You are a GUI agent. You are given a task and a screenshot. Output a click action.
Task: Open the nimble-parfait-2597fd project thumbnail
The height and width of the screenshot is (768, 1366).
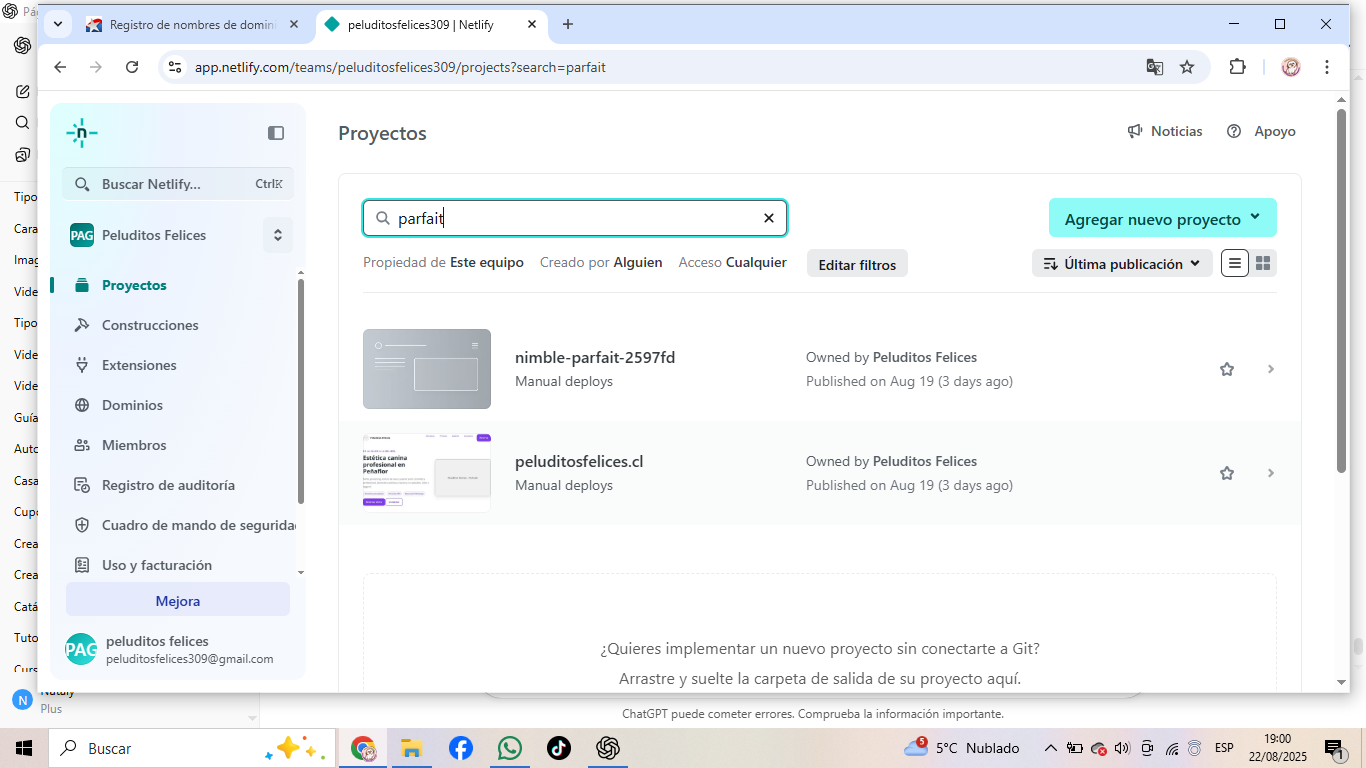pyautogui.click(x=427, y=369)
